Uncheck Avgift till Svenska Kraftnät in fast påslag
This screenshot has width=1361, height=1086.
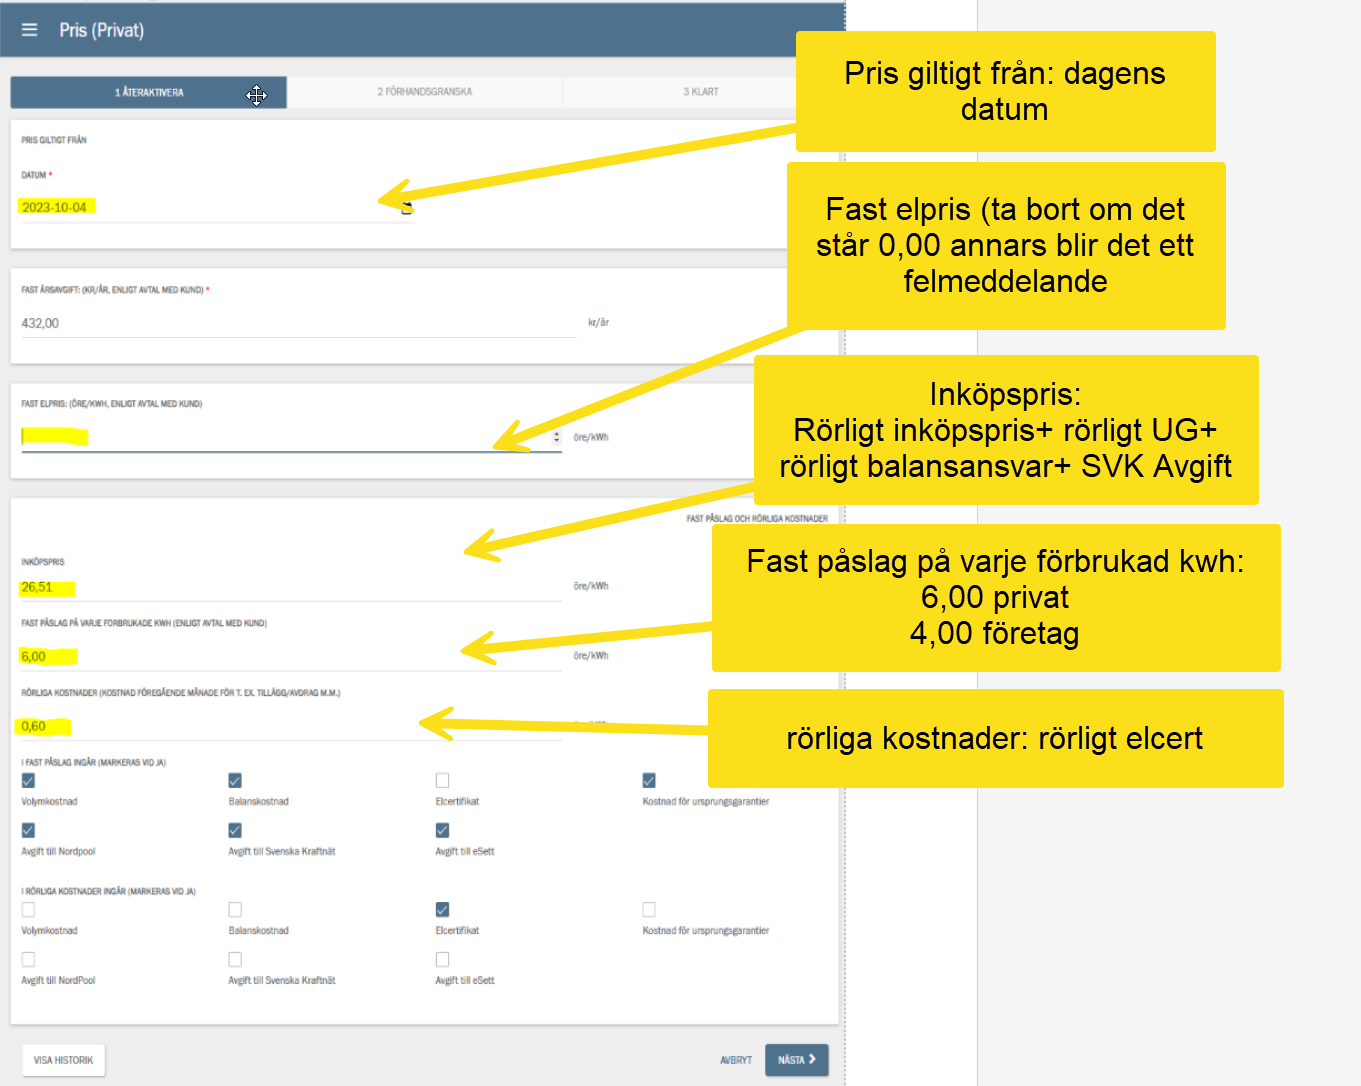(x=235, y=831)
